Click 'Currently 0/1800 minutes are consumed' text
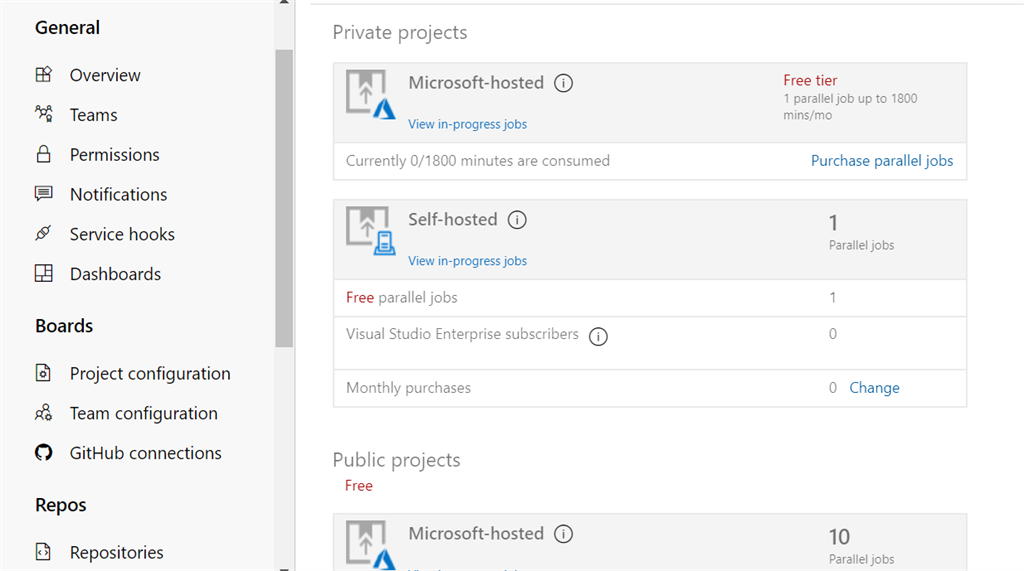Viewport: 1024px width, 571px height. pos(477,161)
